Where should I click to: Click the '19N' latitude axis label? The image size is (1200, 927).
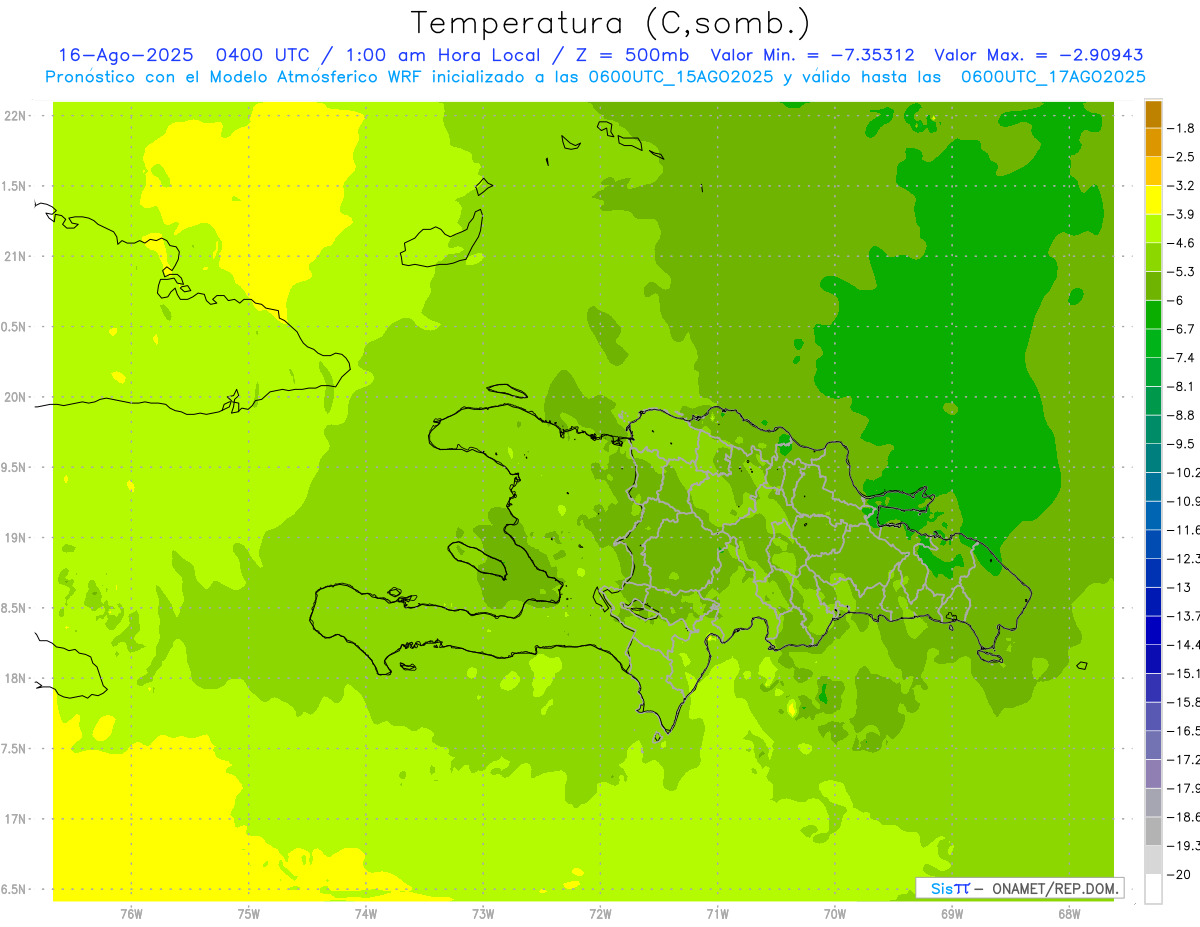pyautogui.click(x=15, y=537)
